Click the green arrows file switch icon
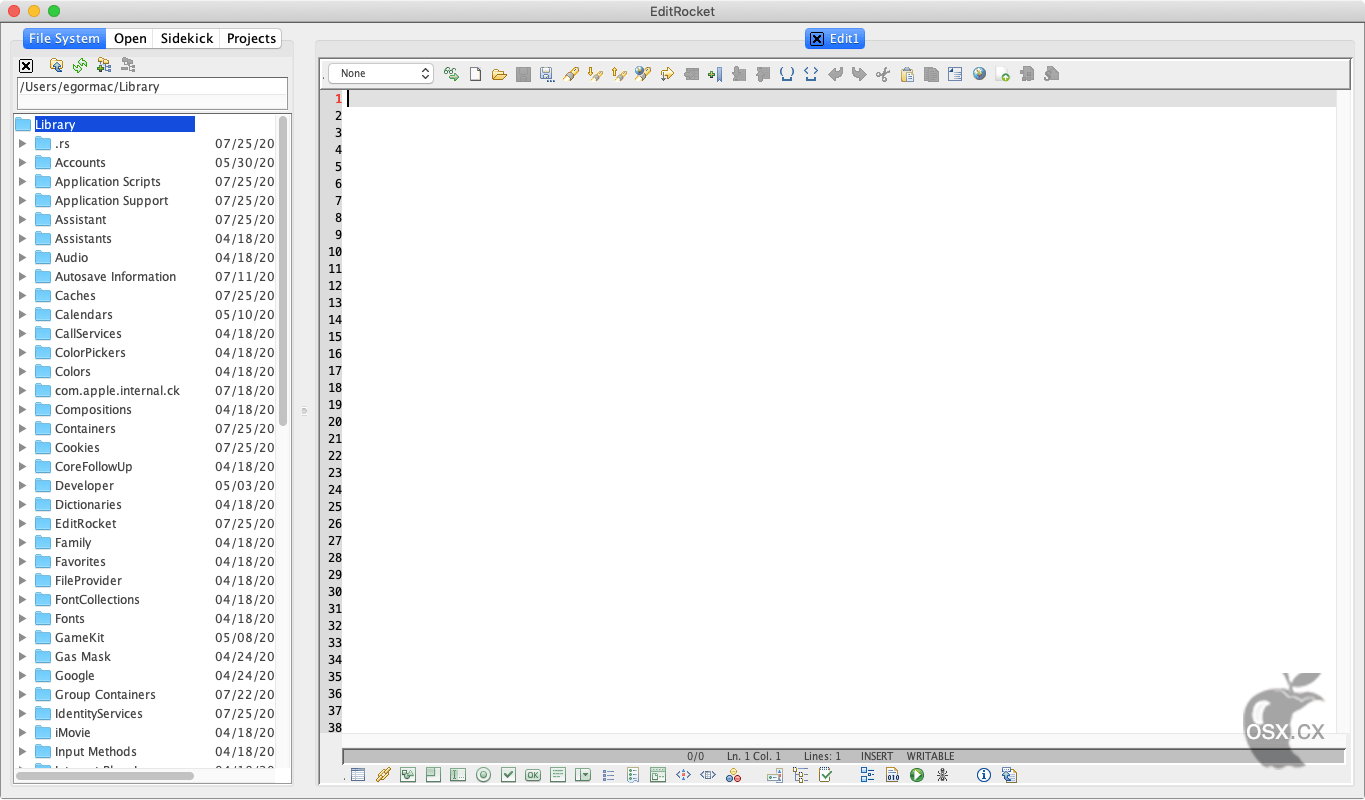Image resolution: width=1365 pixels, height=800 pixels. (451, 74)
